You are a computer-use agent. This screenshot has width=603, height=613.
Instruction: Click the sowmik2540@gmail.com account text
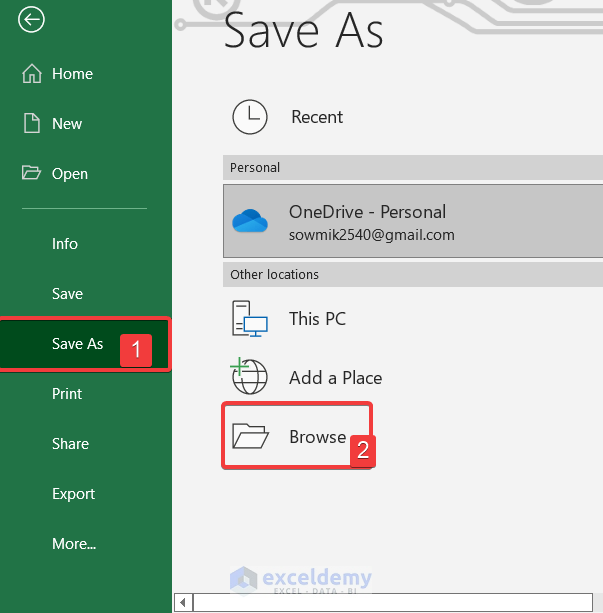coord(372,235)
